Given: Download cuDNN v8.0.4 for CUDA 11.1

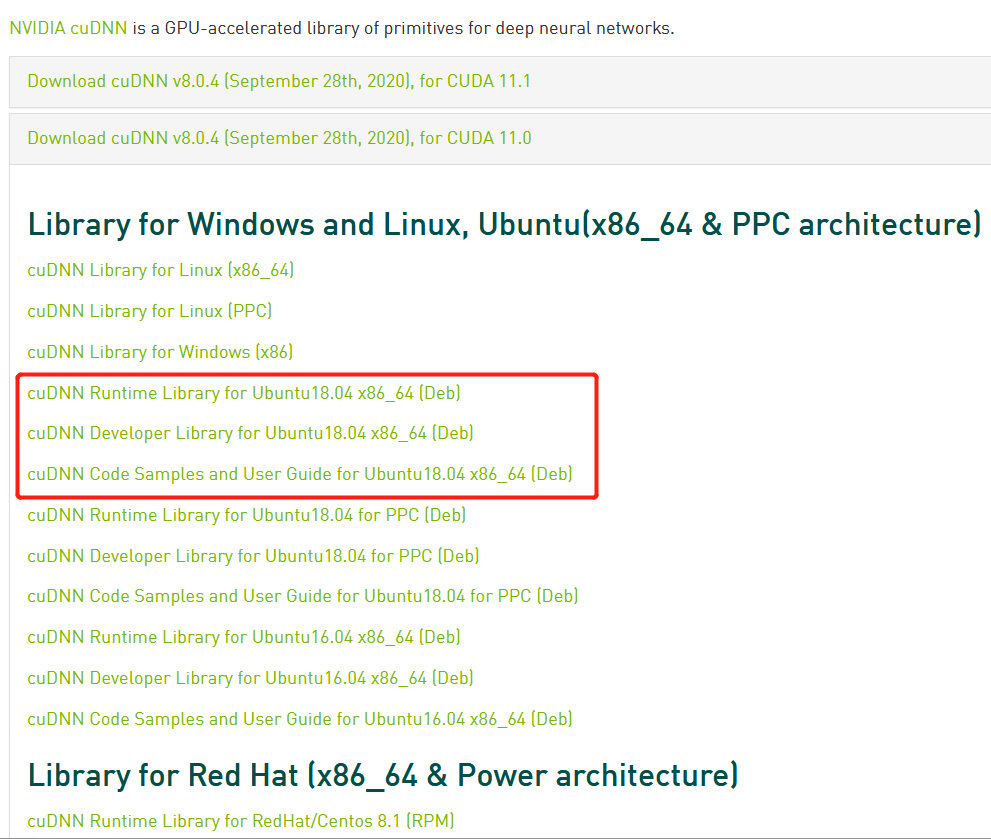Looking at the screenshot, I should point(281,81).
